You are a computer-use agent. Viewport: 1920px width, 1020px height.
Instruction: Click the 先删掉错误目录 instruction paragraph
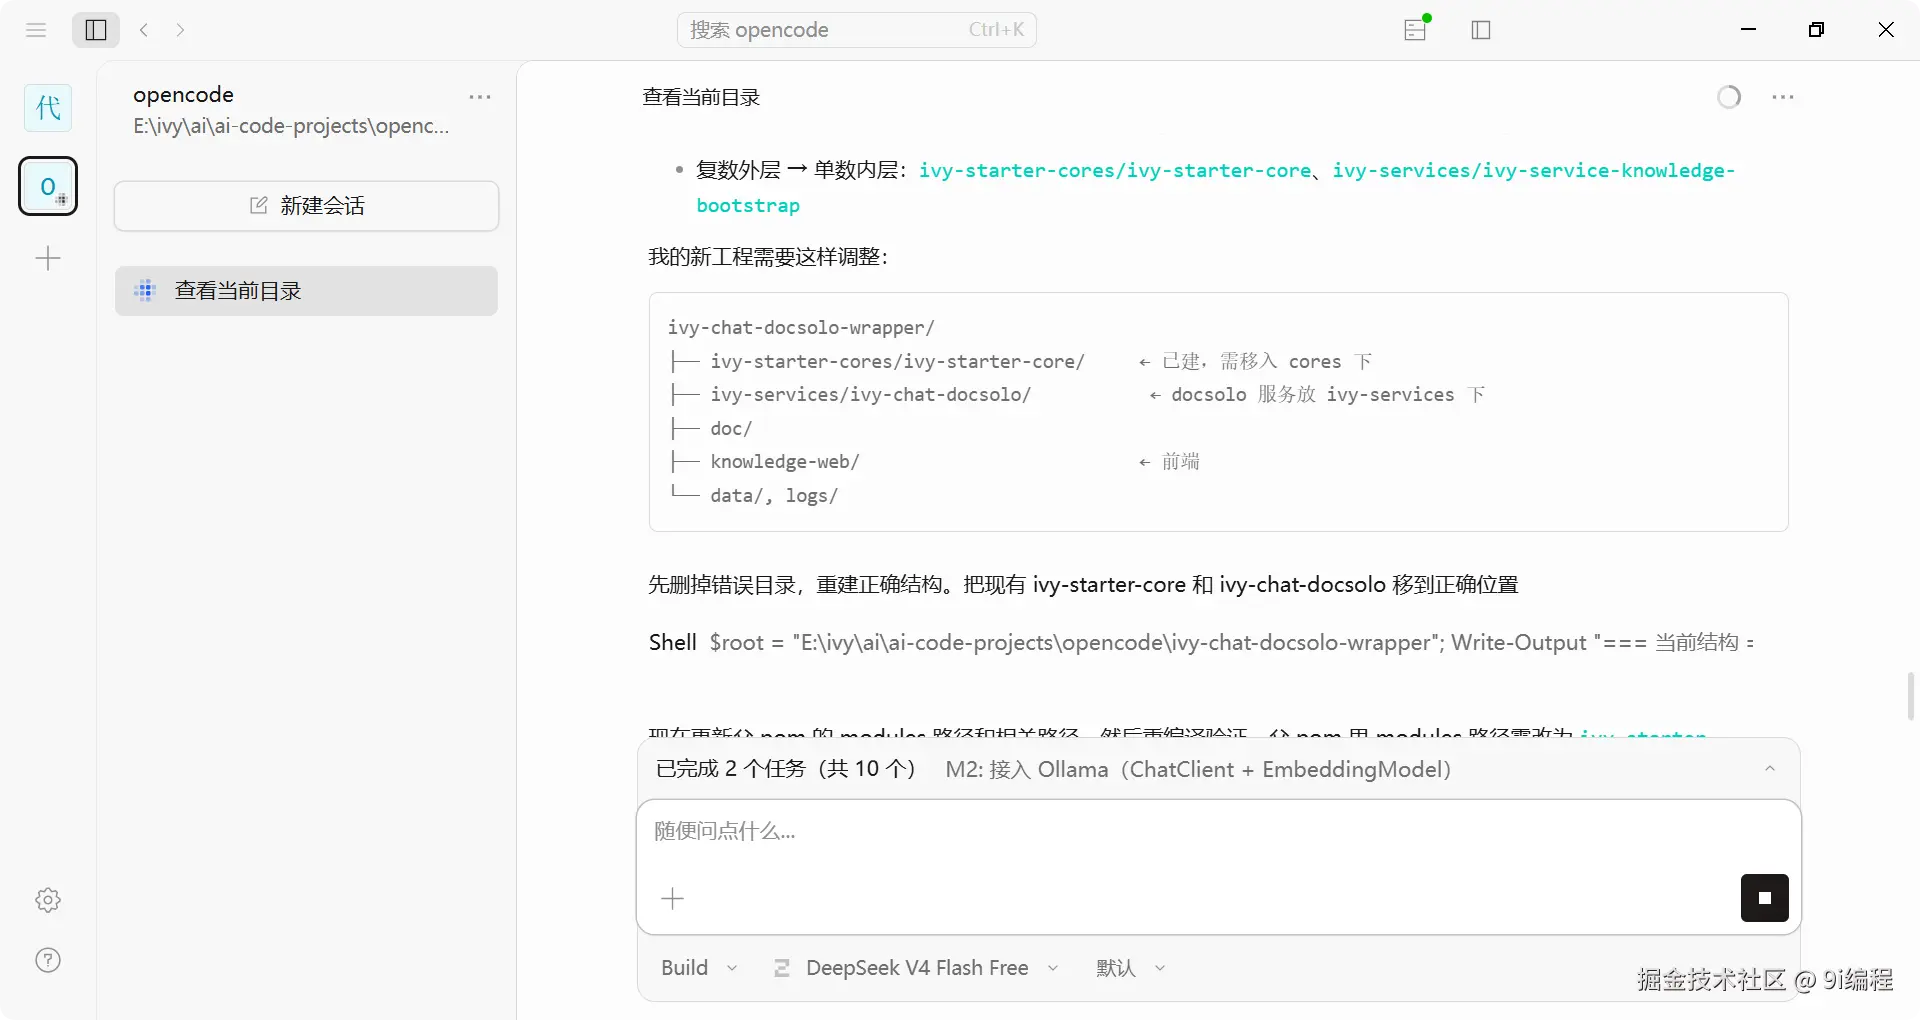[x=1083, y=585]
